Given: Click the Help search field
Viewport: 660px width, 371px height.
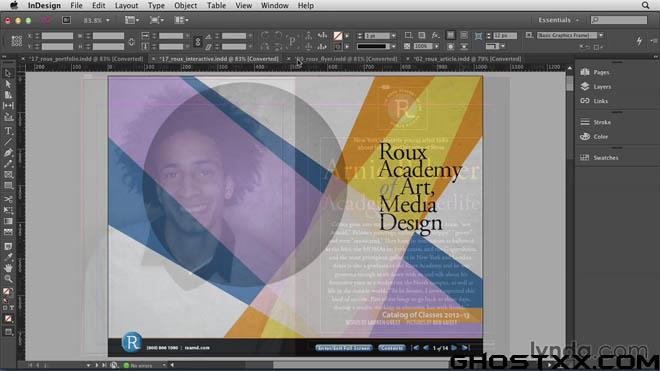Looking at the screenshot, I should point(619,20).
